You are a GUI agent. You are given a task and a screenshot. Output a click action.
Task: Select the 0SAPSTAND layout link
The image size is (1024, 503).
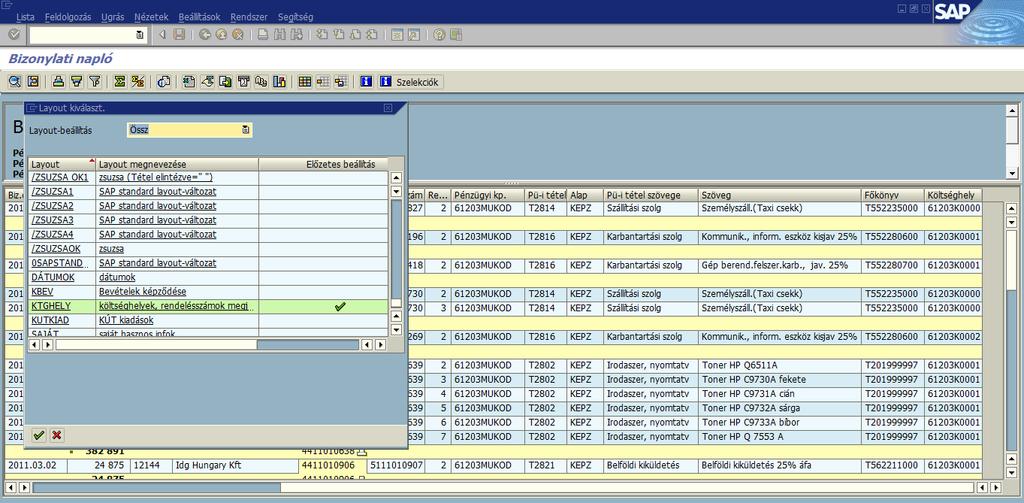pos(57,263)
